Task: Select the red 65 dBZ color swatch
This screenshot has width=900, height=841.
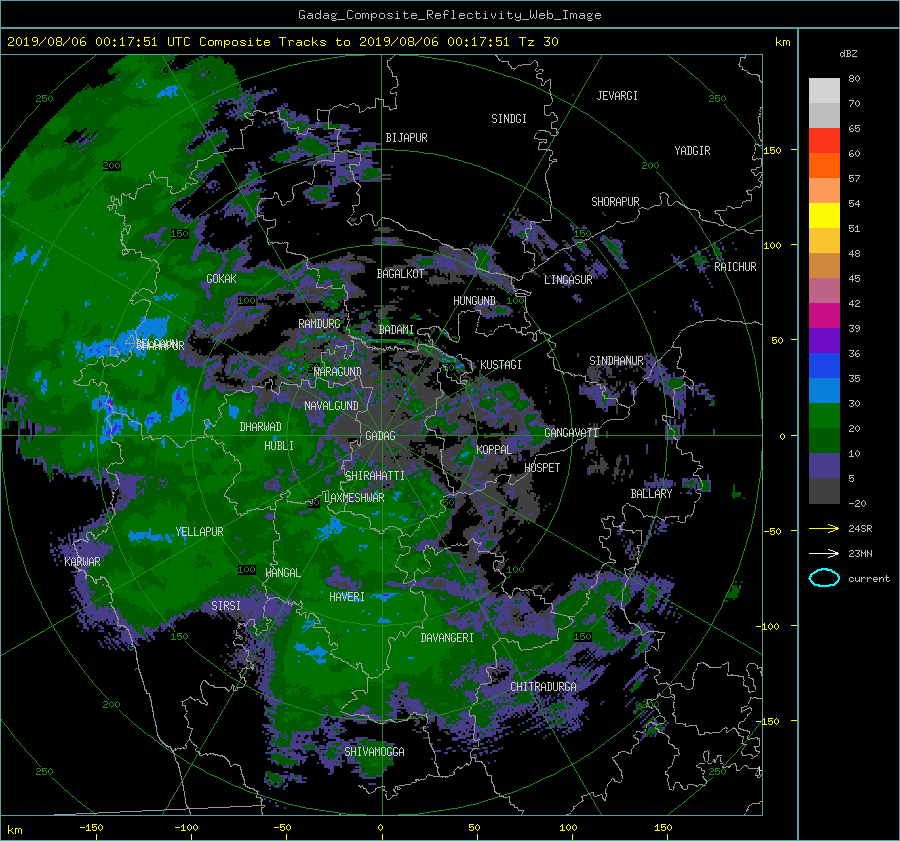Action: click(824, 140)
